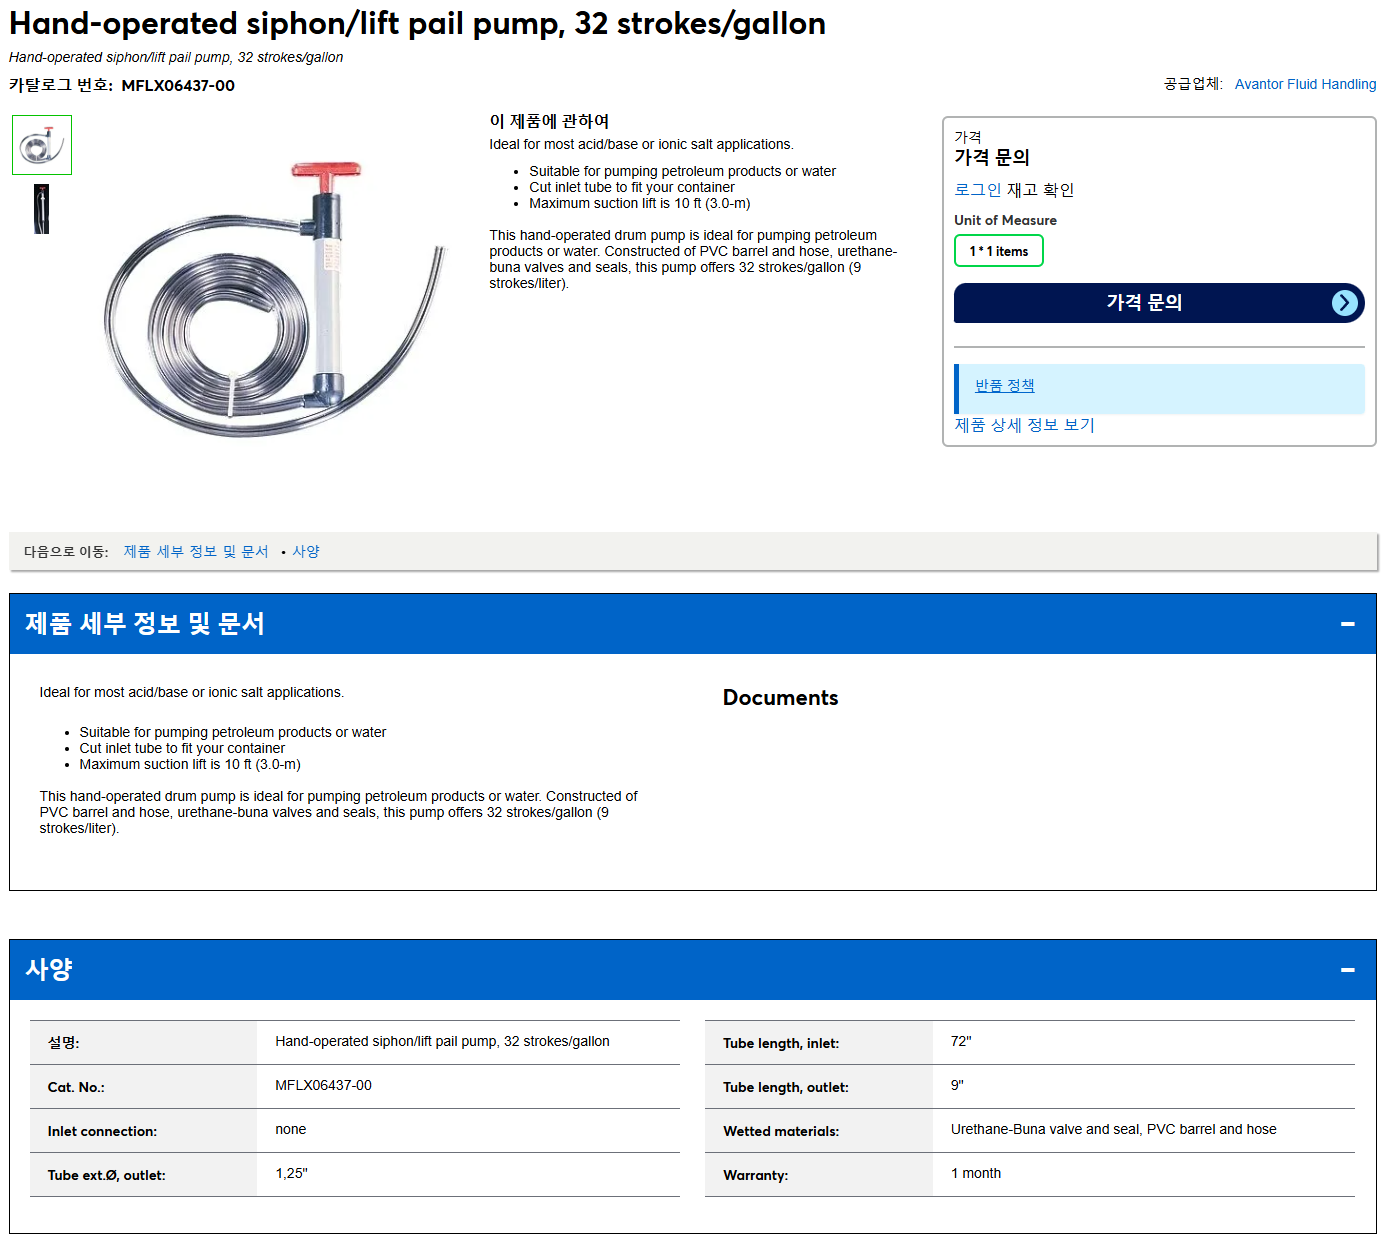Image resolution: width=1384 pixels, height=1254 pixels.
Task: Click the 72" inlet tube length value
Action: point(961,1042)
